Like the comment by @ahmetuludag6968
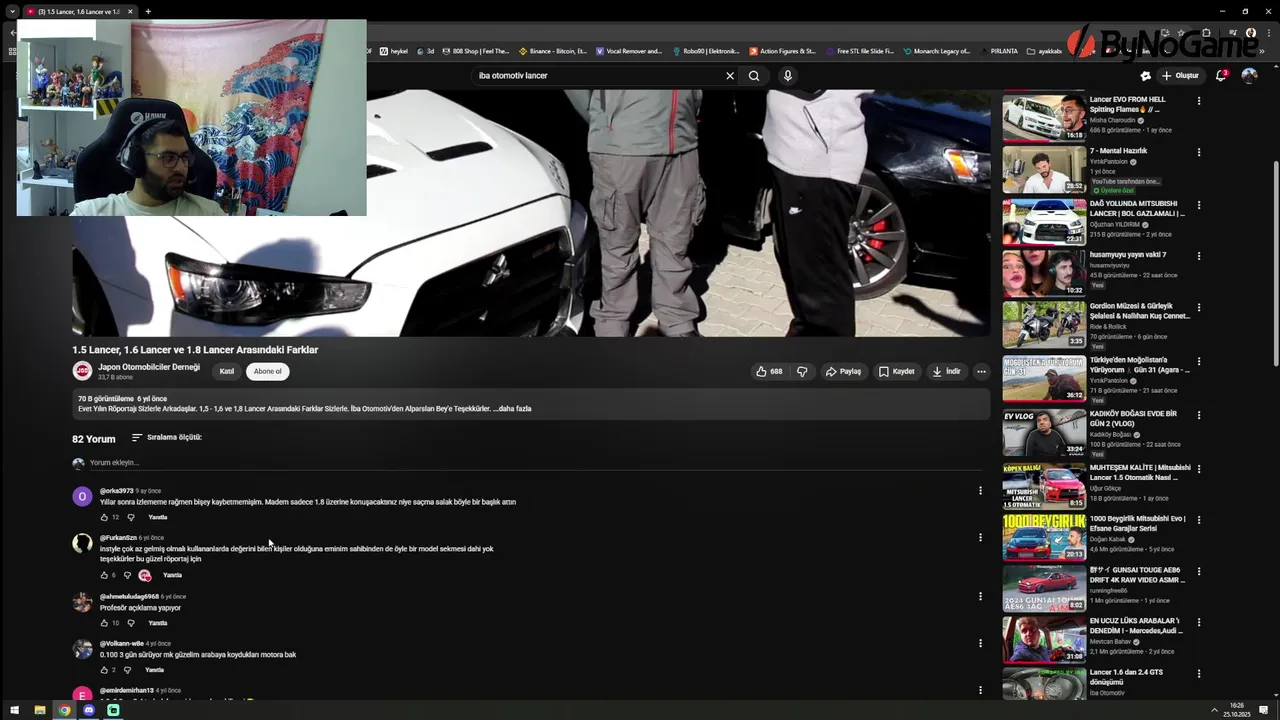 click(x=104, y=623)
